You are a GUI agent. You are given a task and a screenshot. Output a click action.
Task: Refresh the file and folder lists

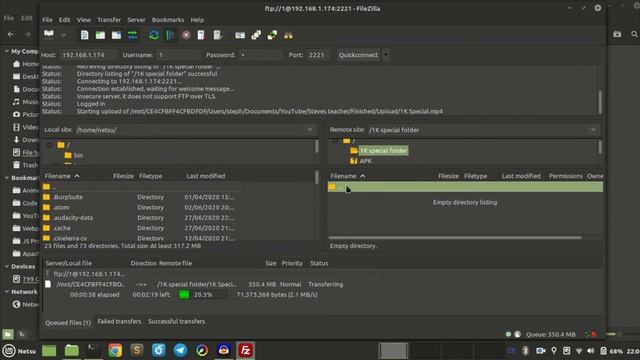[x=154, y=35]
